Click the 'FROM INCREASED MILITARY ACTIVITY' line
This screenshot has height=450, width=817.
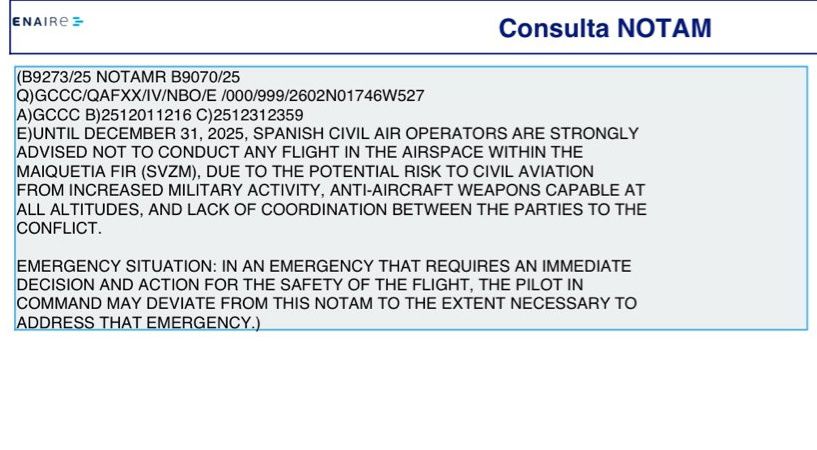coord(330,191)
